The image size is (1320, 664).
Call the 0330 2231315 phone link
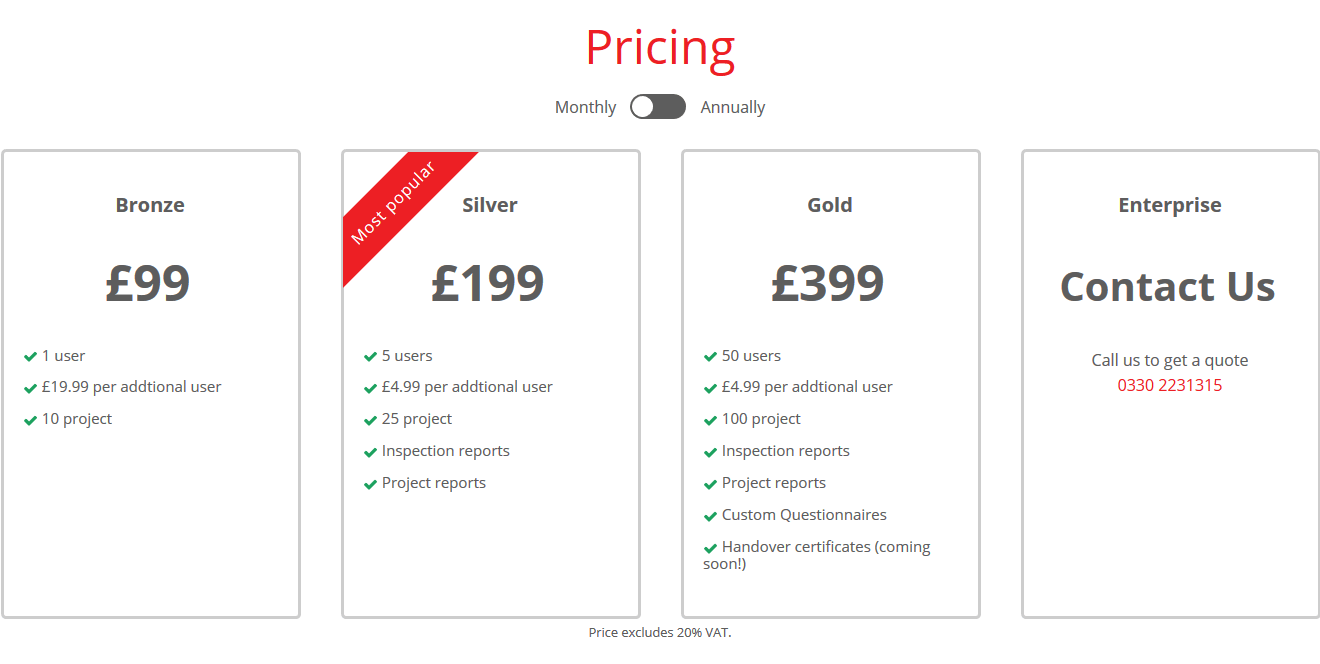coord(1169,385)
